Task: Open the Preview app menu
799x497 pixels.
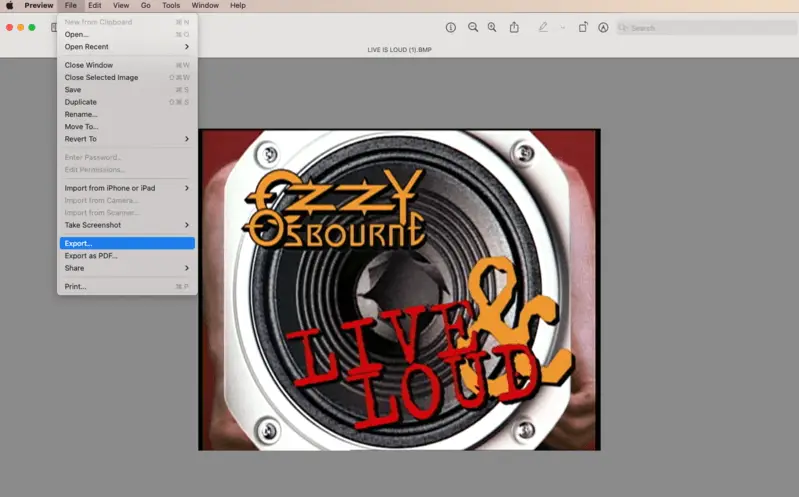Action: point(39,6)
